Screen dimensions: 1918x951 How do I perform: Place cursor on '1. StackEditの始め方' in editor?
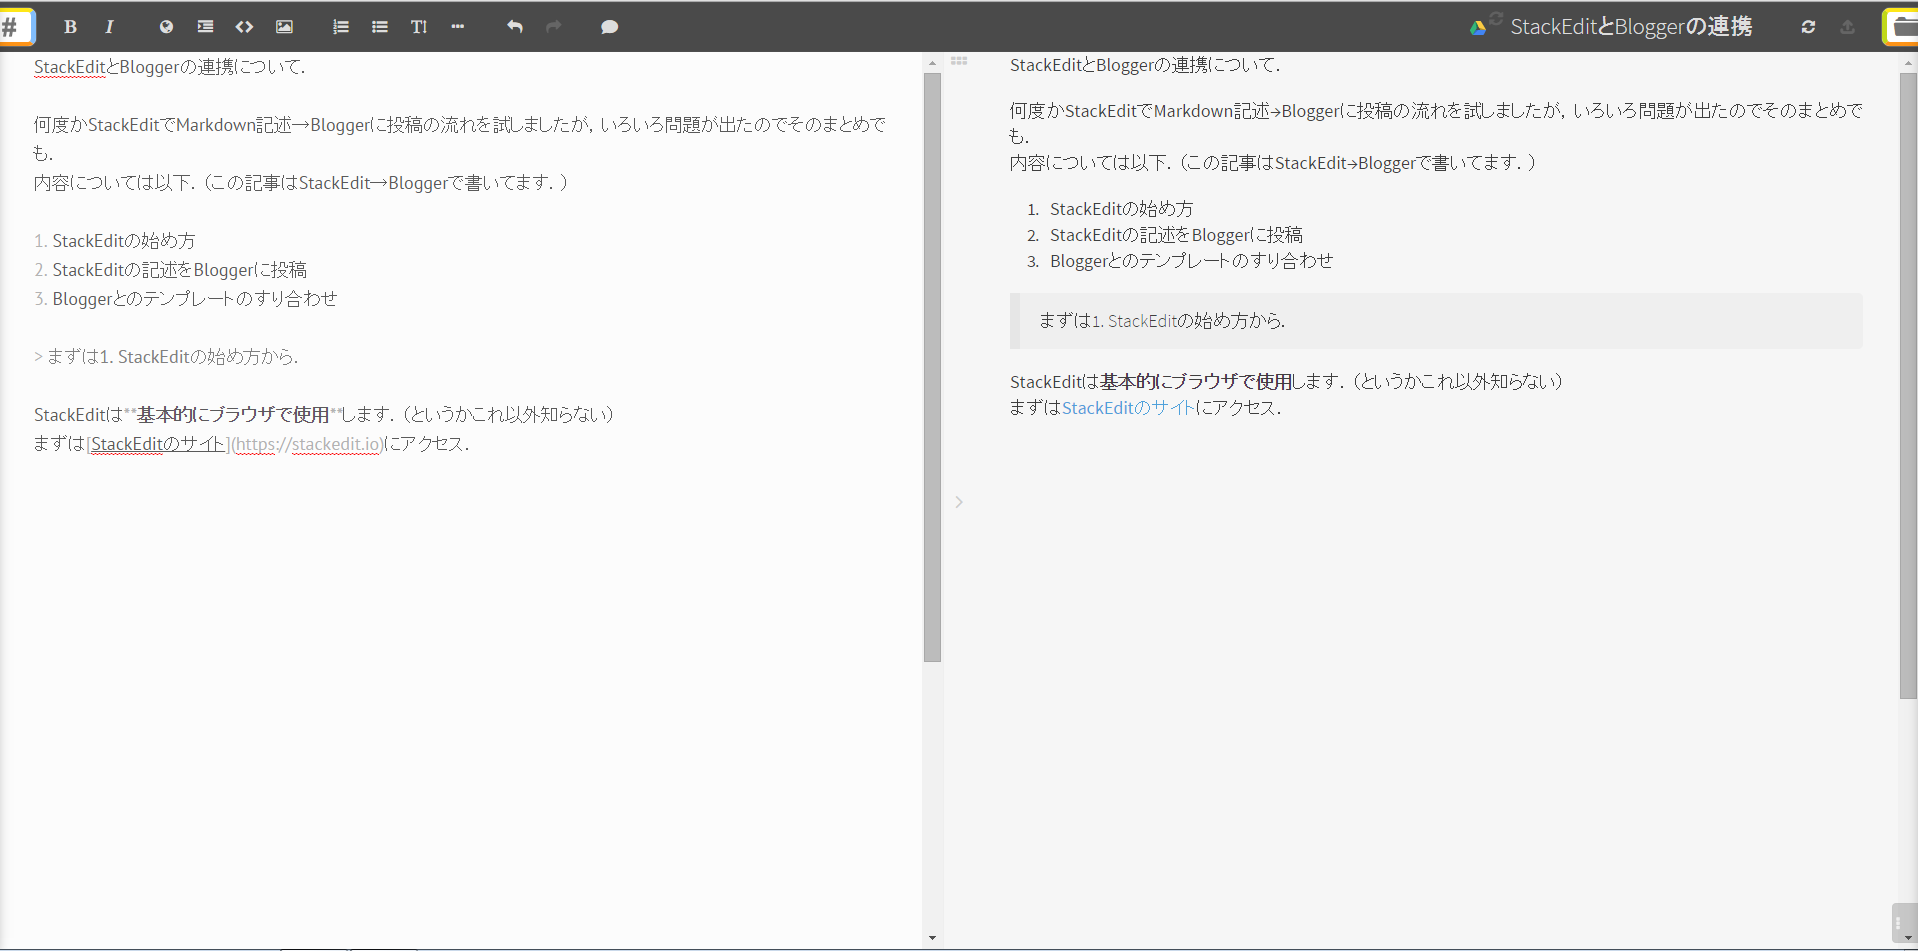115,241
